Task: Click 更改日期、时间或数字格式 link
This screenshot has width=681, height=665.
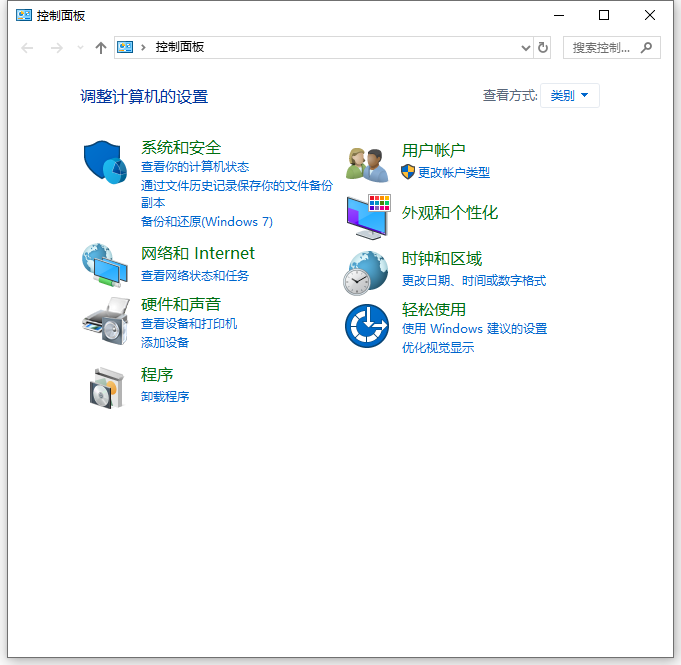Action: pos(473,281)
